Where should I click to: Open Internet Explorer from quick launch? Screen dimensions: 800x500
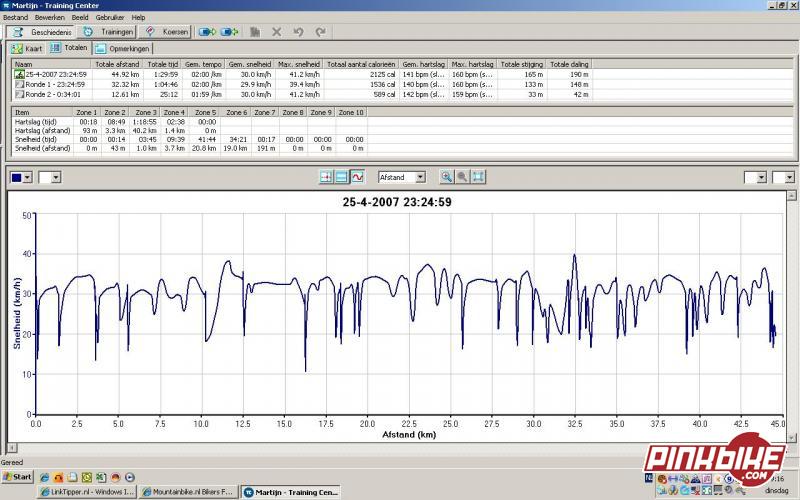46,477
